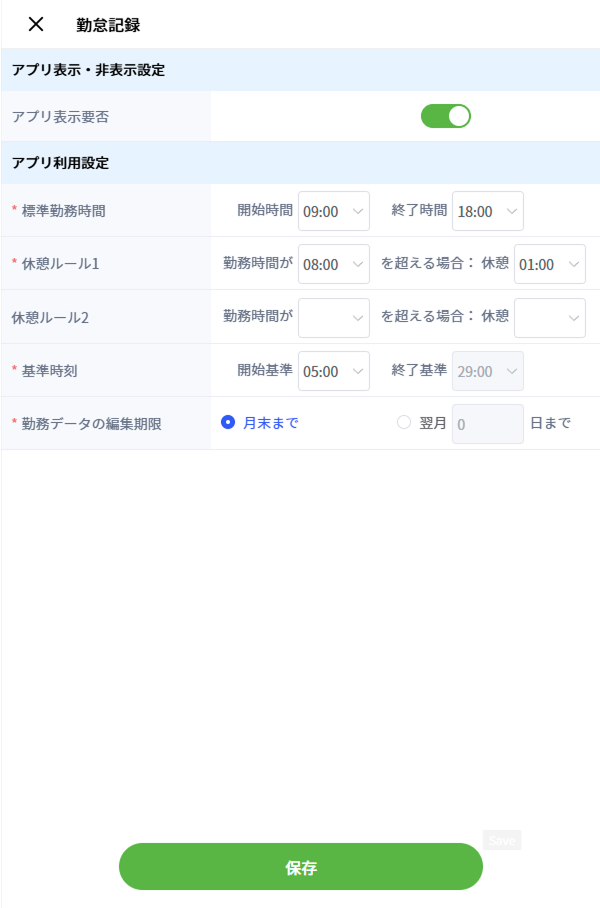600x908 pixels.
Task: Open the empty 休憩ルール2 休憩 dropdown
Action: click(549, 318)
